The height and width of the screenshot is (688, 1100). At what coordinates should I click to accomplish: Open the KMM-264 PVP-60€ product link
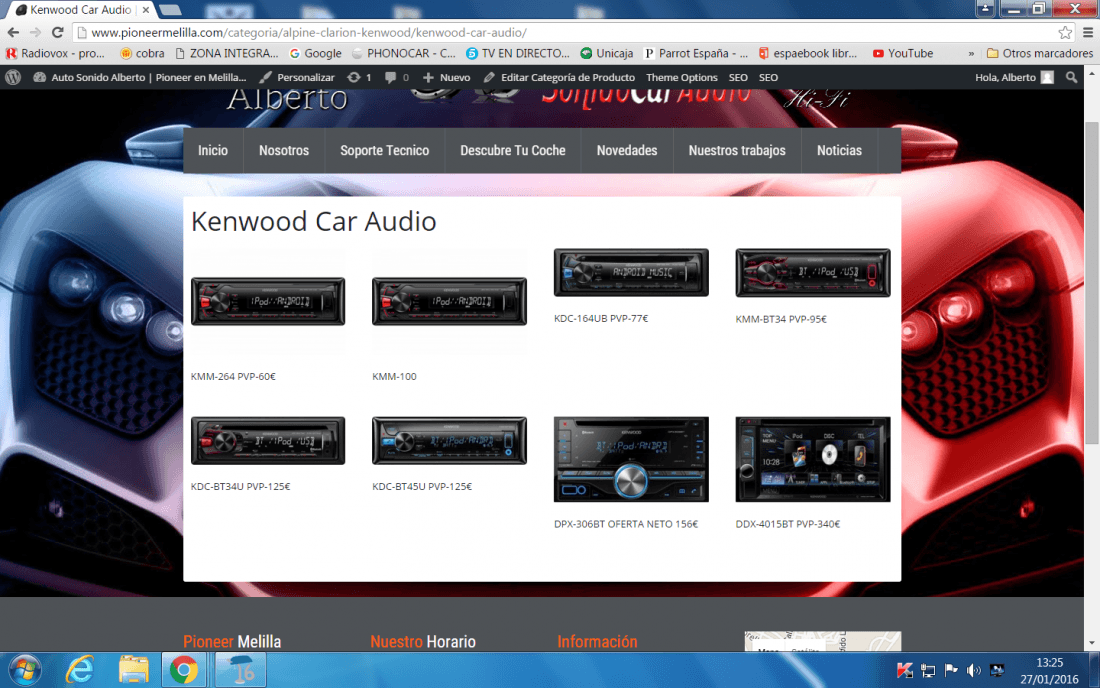point(233,377)
